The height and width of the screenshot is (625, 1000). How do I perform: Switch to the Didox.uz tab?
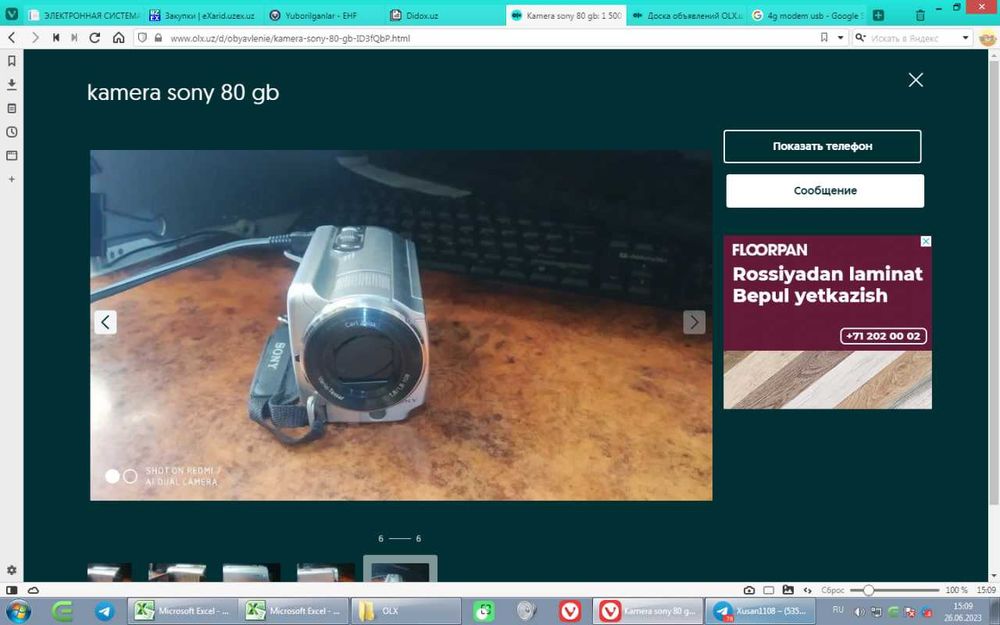tap(444, 15)
